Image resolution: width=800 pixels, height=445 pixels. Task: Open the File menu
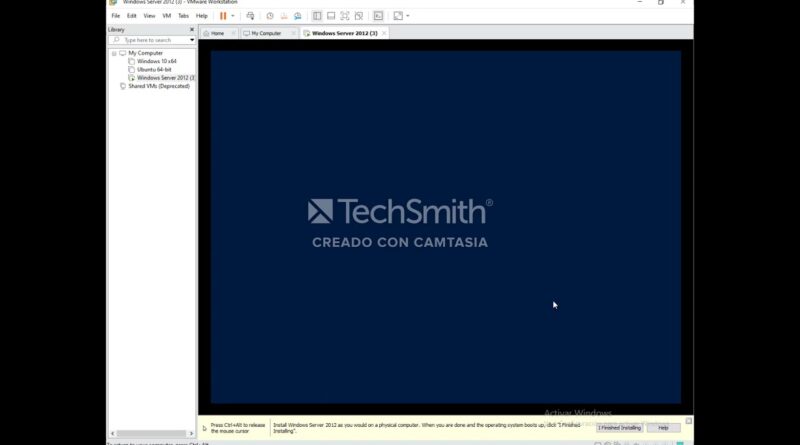(116, 16)
